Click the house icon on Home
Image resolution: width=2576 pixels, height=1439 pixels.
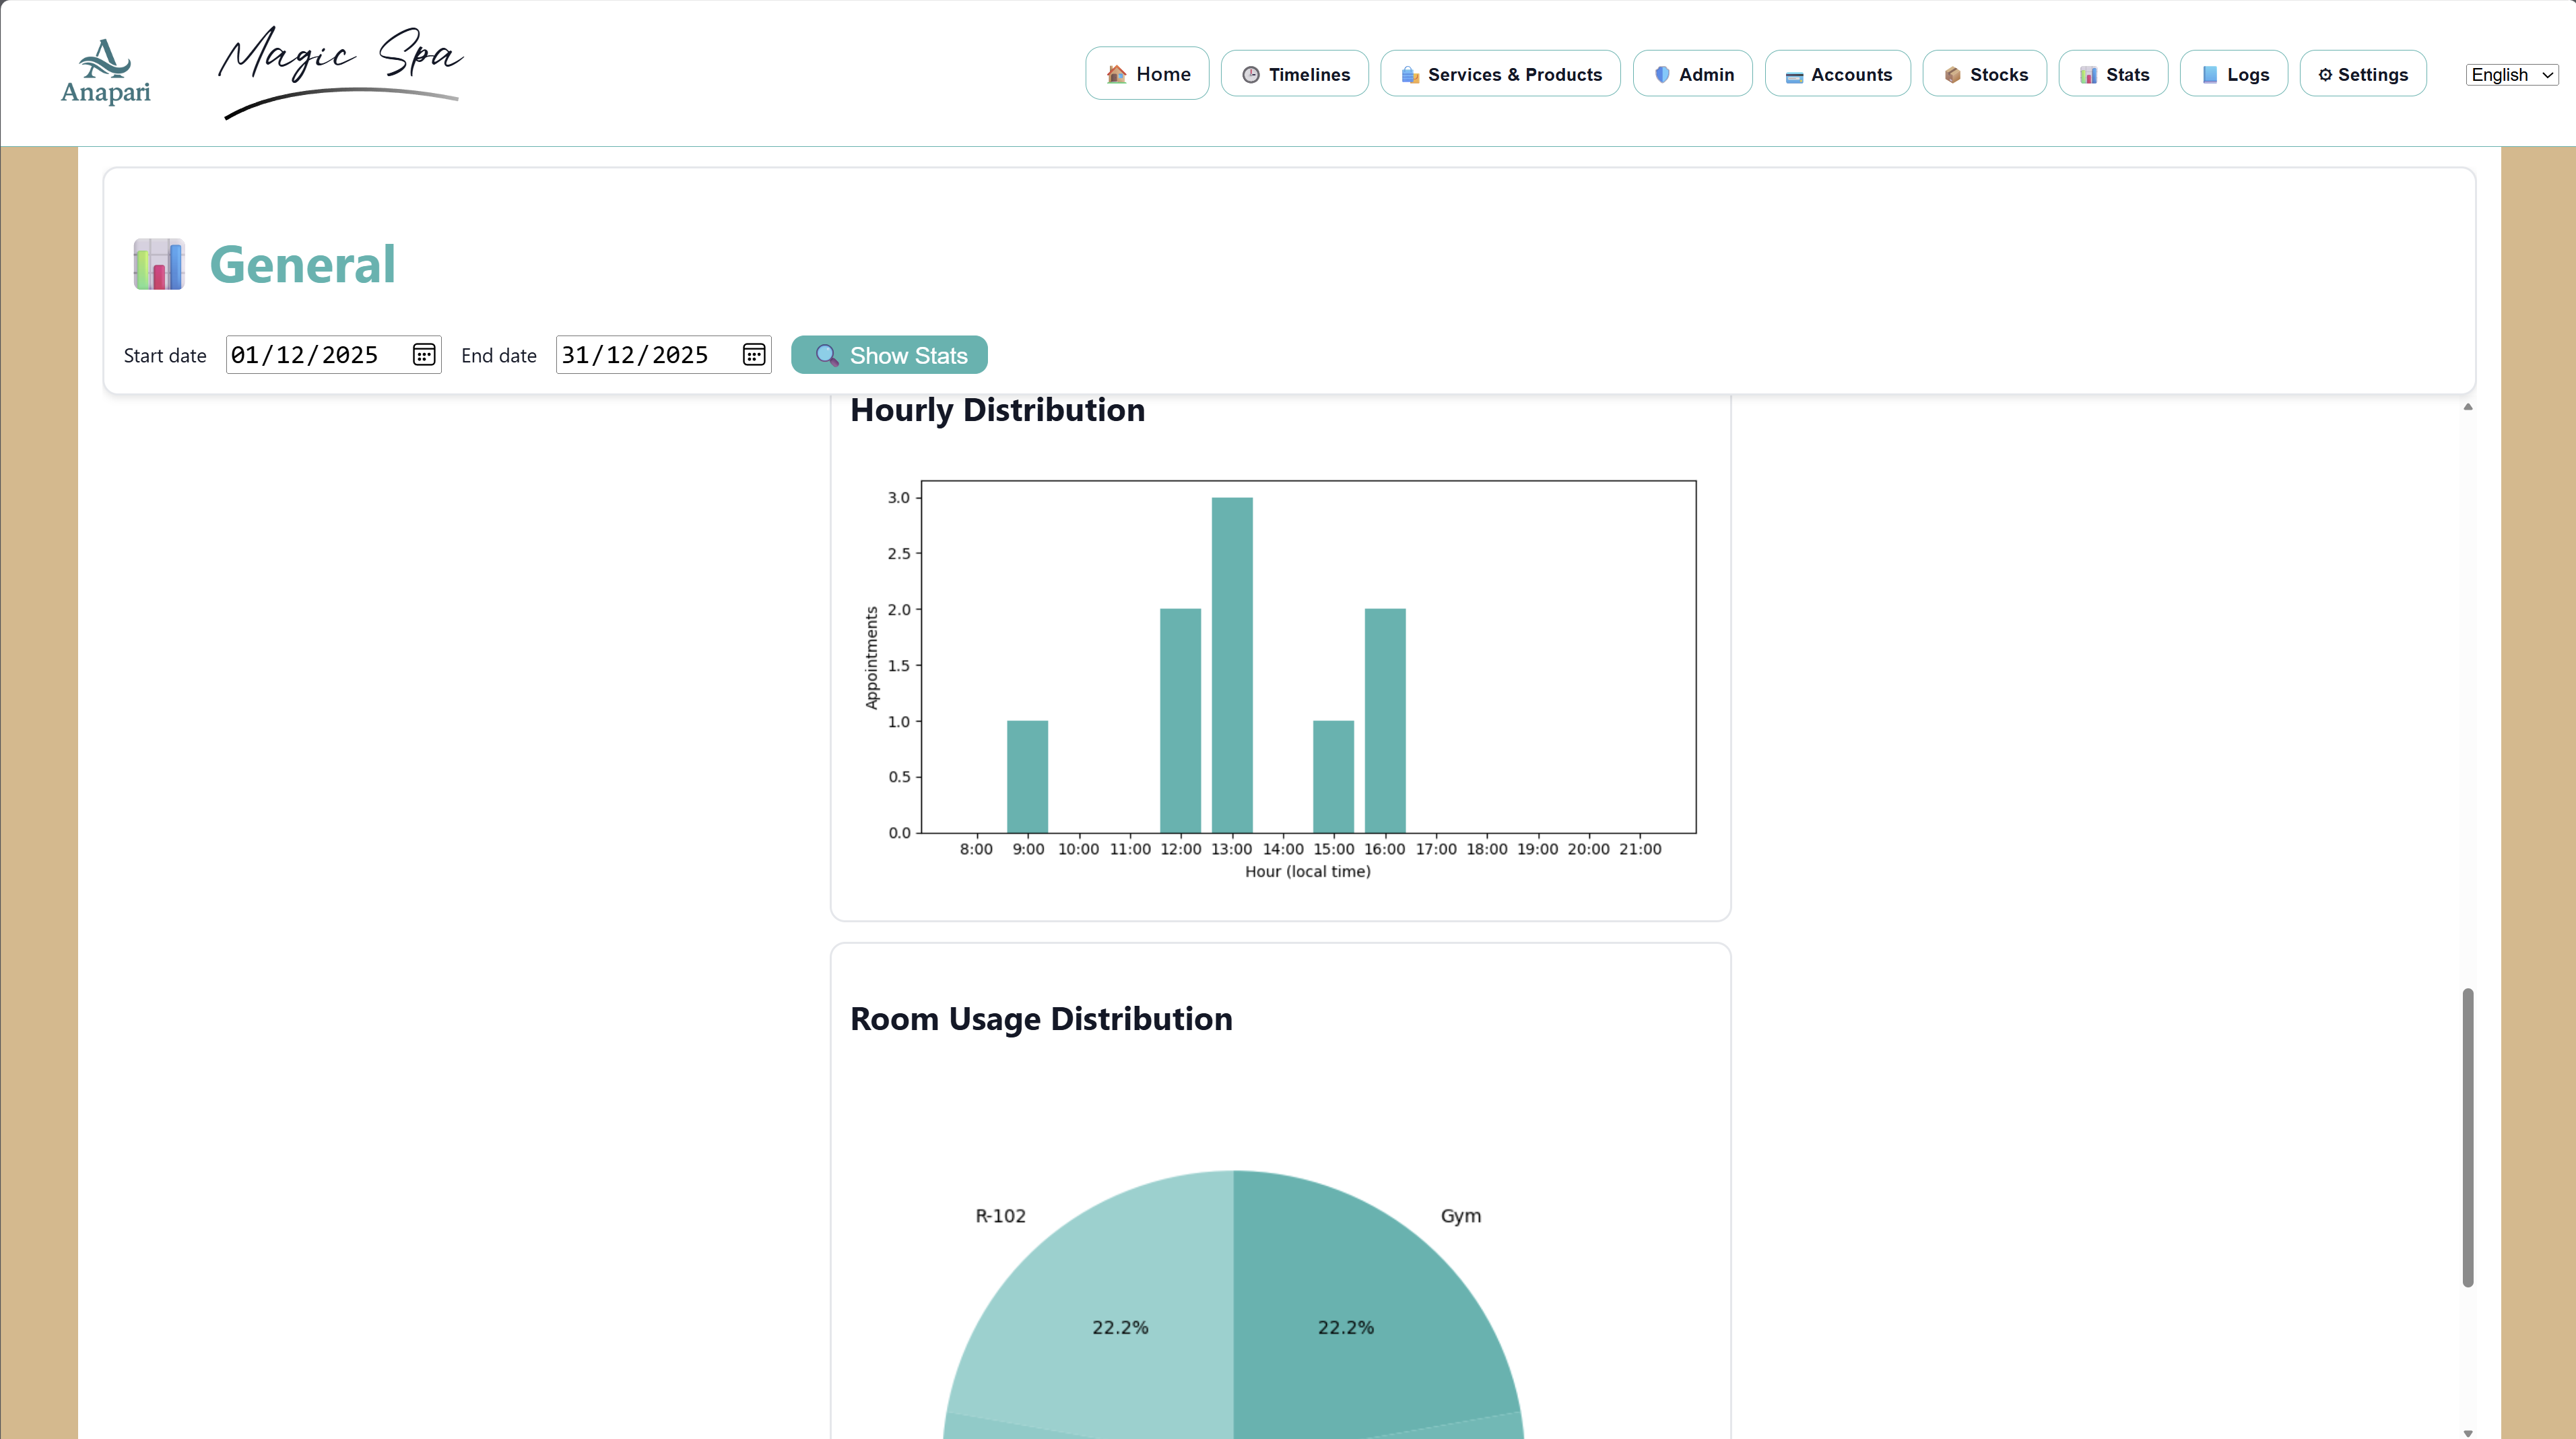click(1116, 74)
